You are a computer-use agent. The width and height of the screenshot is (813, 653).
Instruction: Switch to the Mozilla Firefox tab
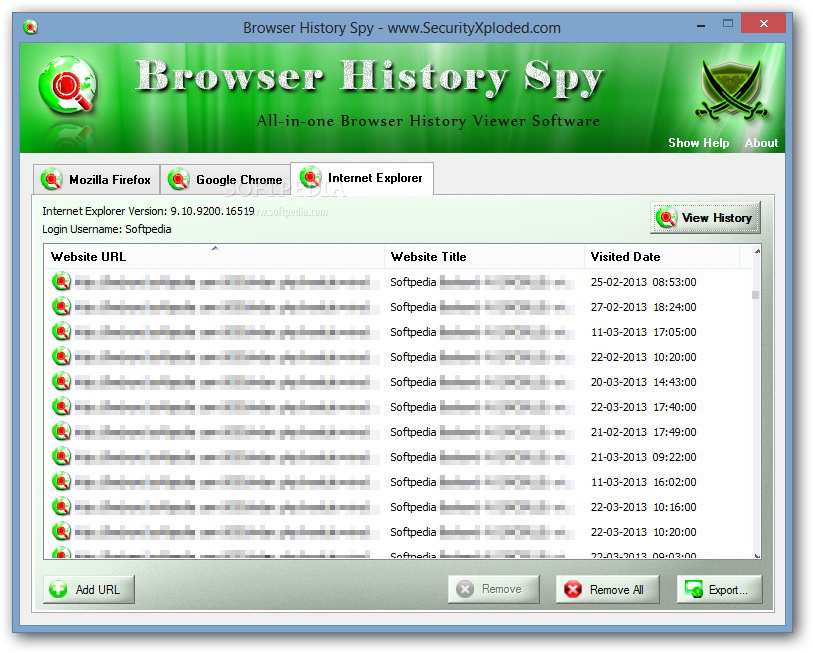coord(96,179)
